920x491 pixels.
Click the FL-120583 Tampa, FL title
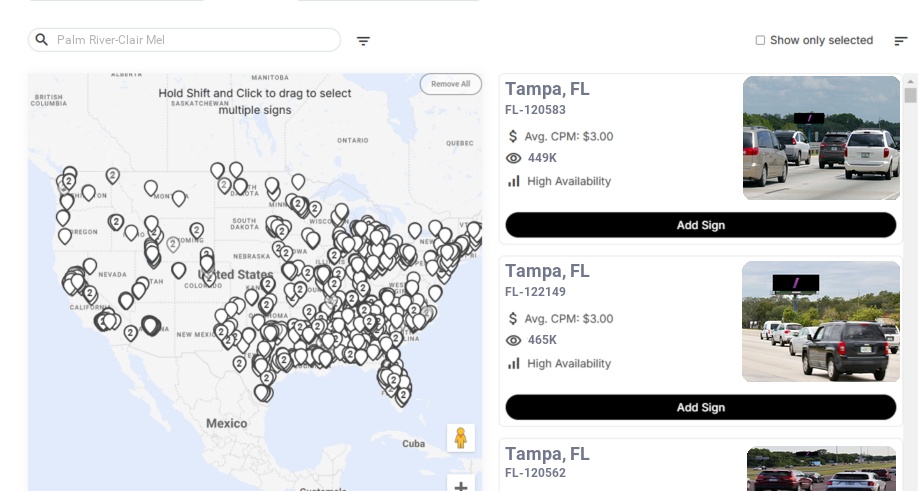(547, 89)
